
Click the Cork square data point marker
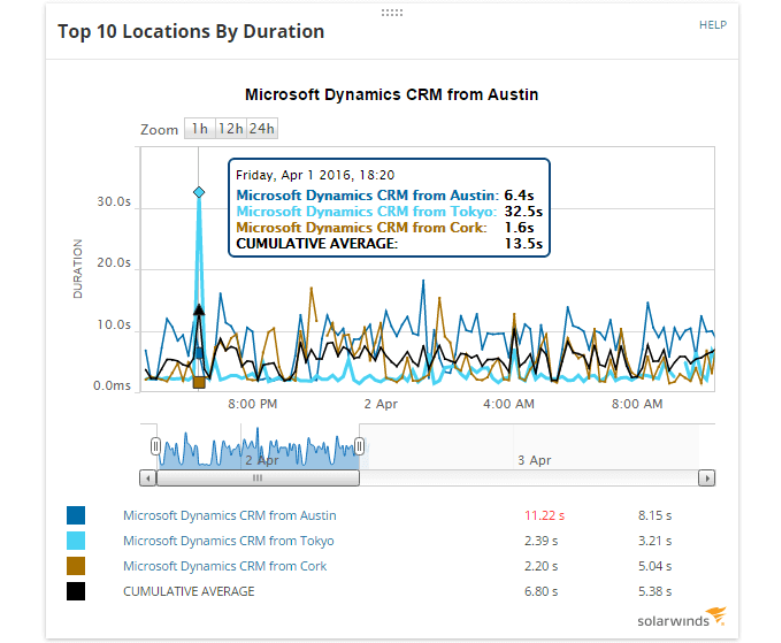tap(199, 382)
